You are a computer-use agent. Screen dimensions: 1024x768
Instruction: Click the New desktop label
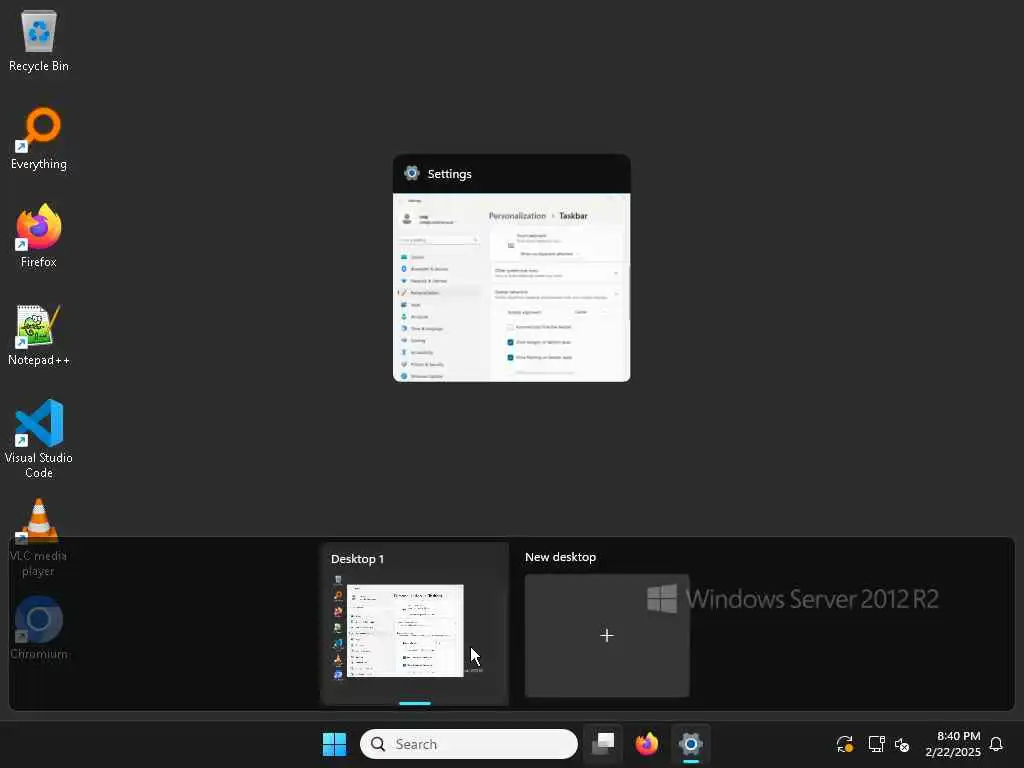pyautogui.click(x=560, y=557)
